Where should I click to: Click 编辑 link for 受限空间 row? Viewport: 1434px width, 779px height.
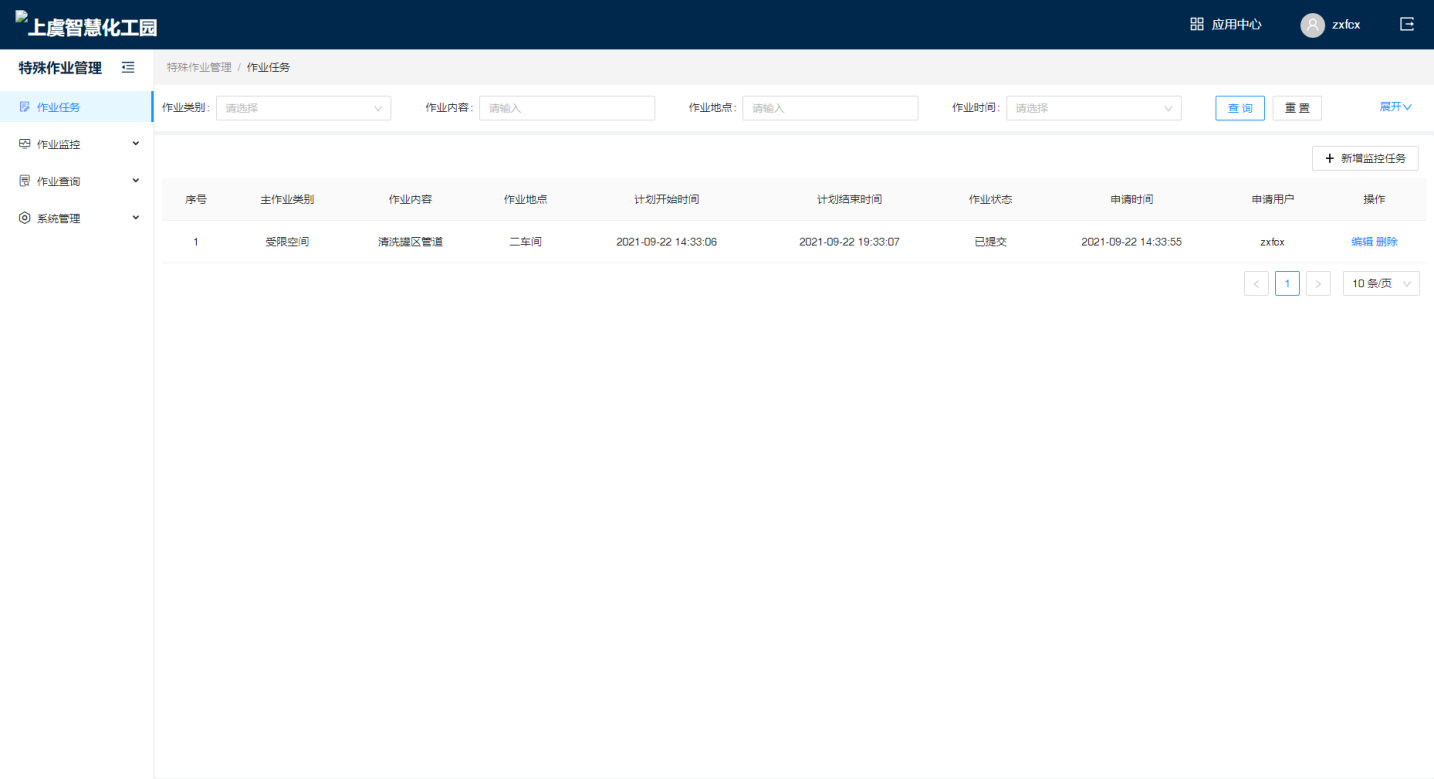[x=1361, y=242]
